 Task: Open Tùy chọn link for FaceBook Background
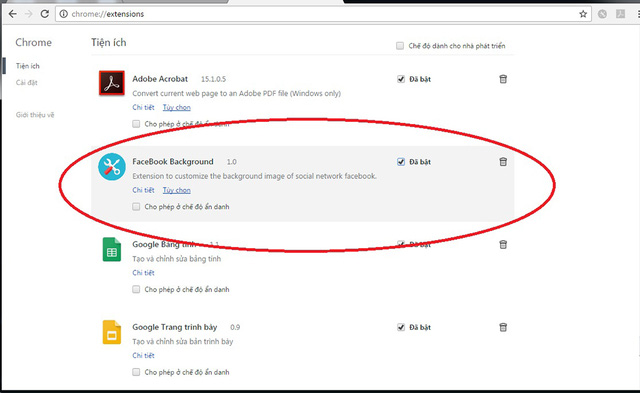[177, 190]
